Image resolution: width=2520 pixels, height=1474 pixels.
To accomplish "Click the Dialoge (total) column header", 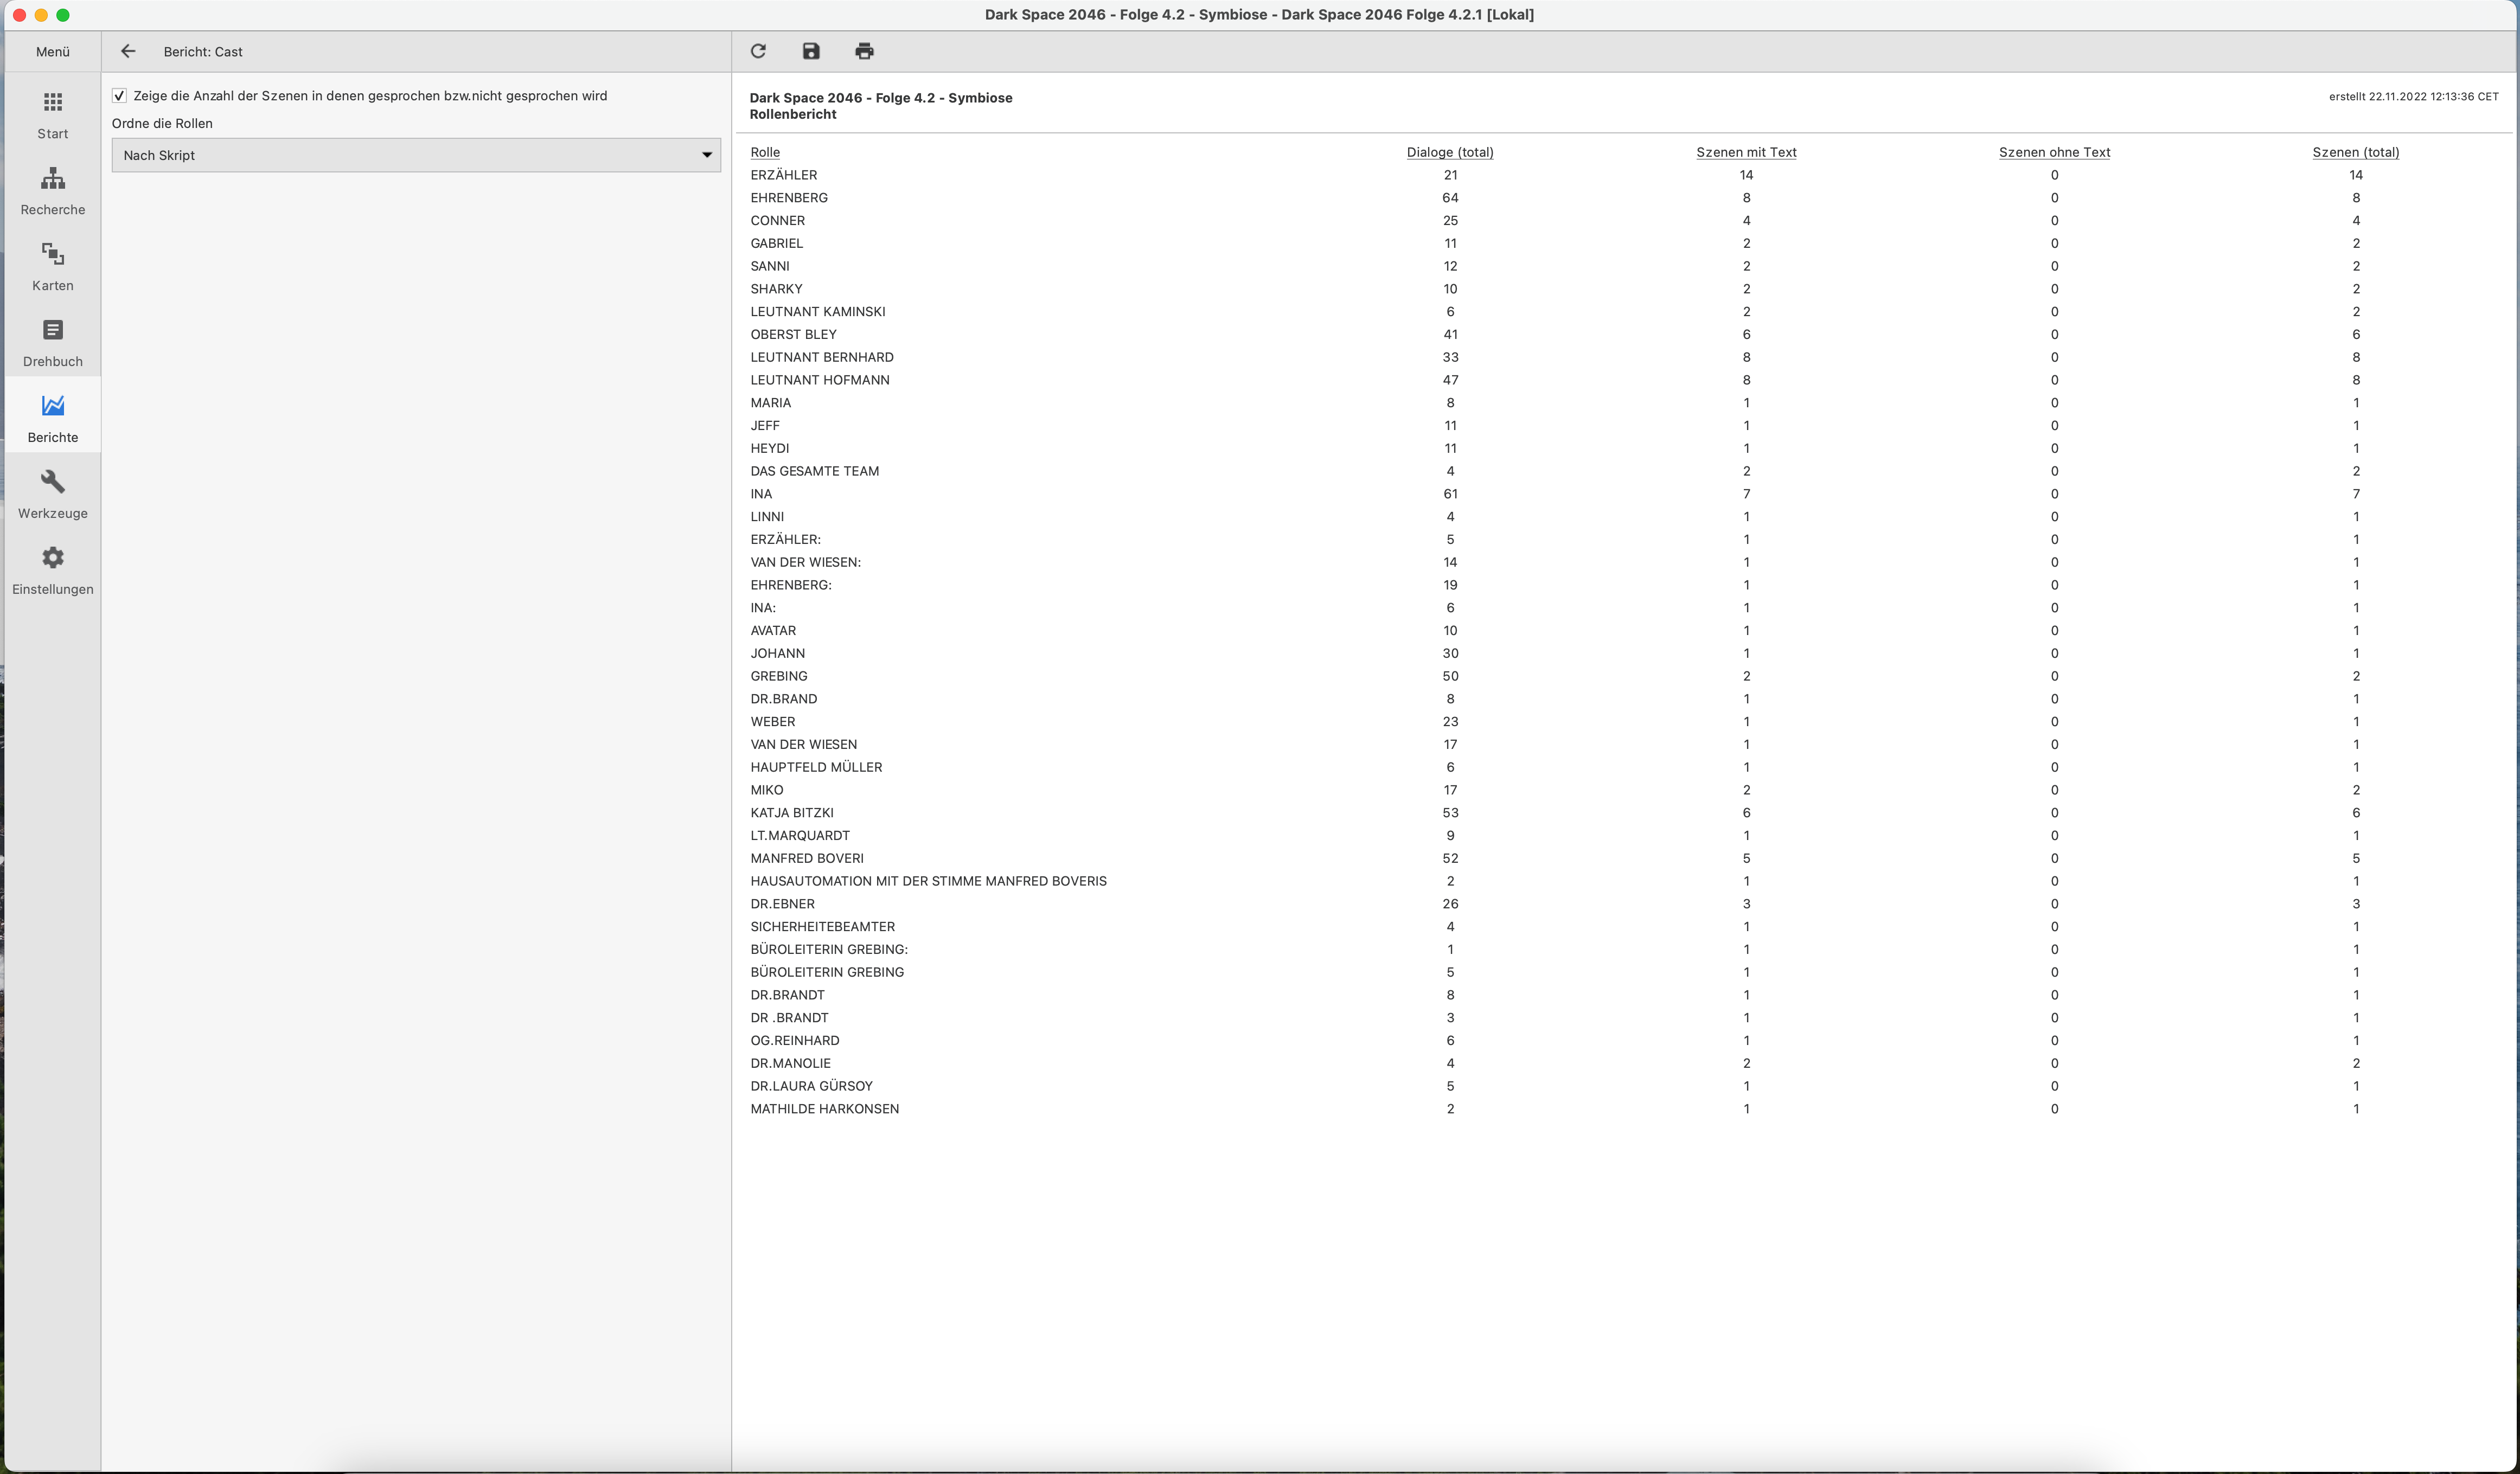I will pyautogui.click(x=1450, y=152).
